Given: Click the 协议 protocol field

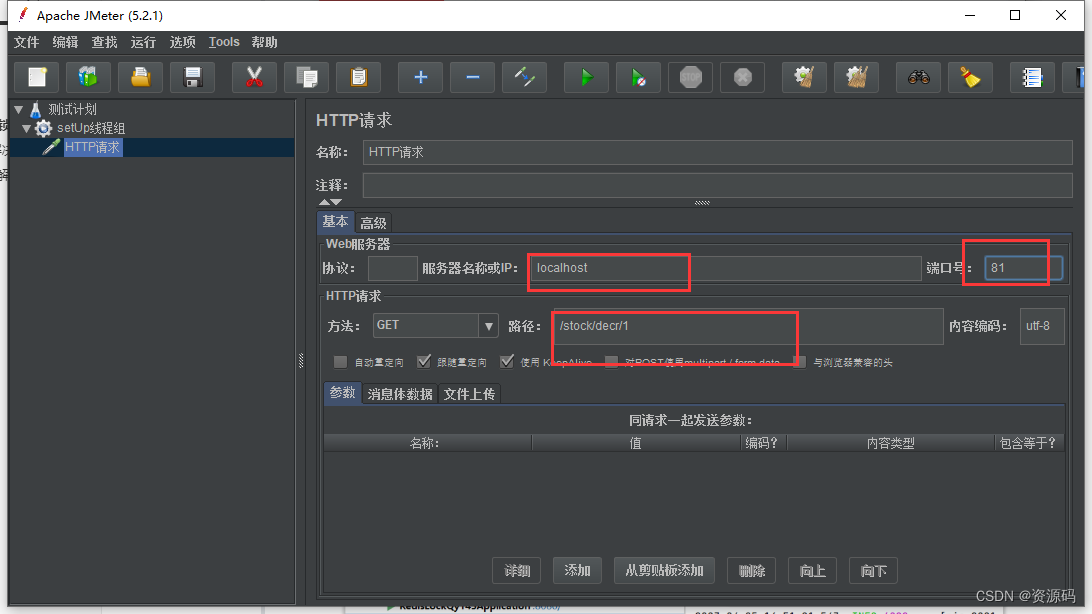Looking at the screenshot, I should 392,268.
